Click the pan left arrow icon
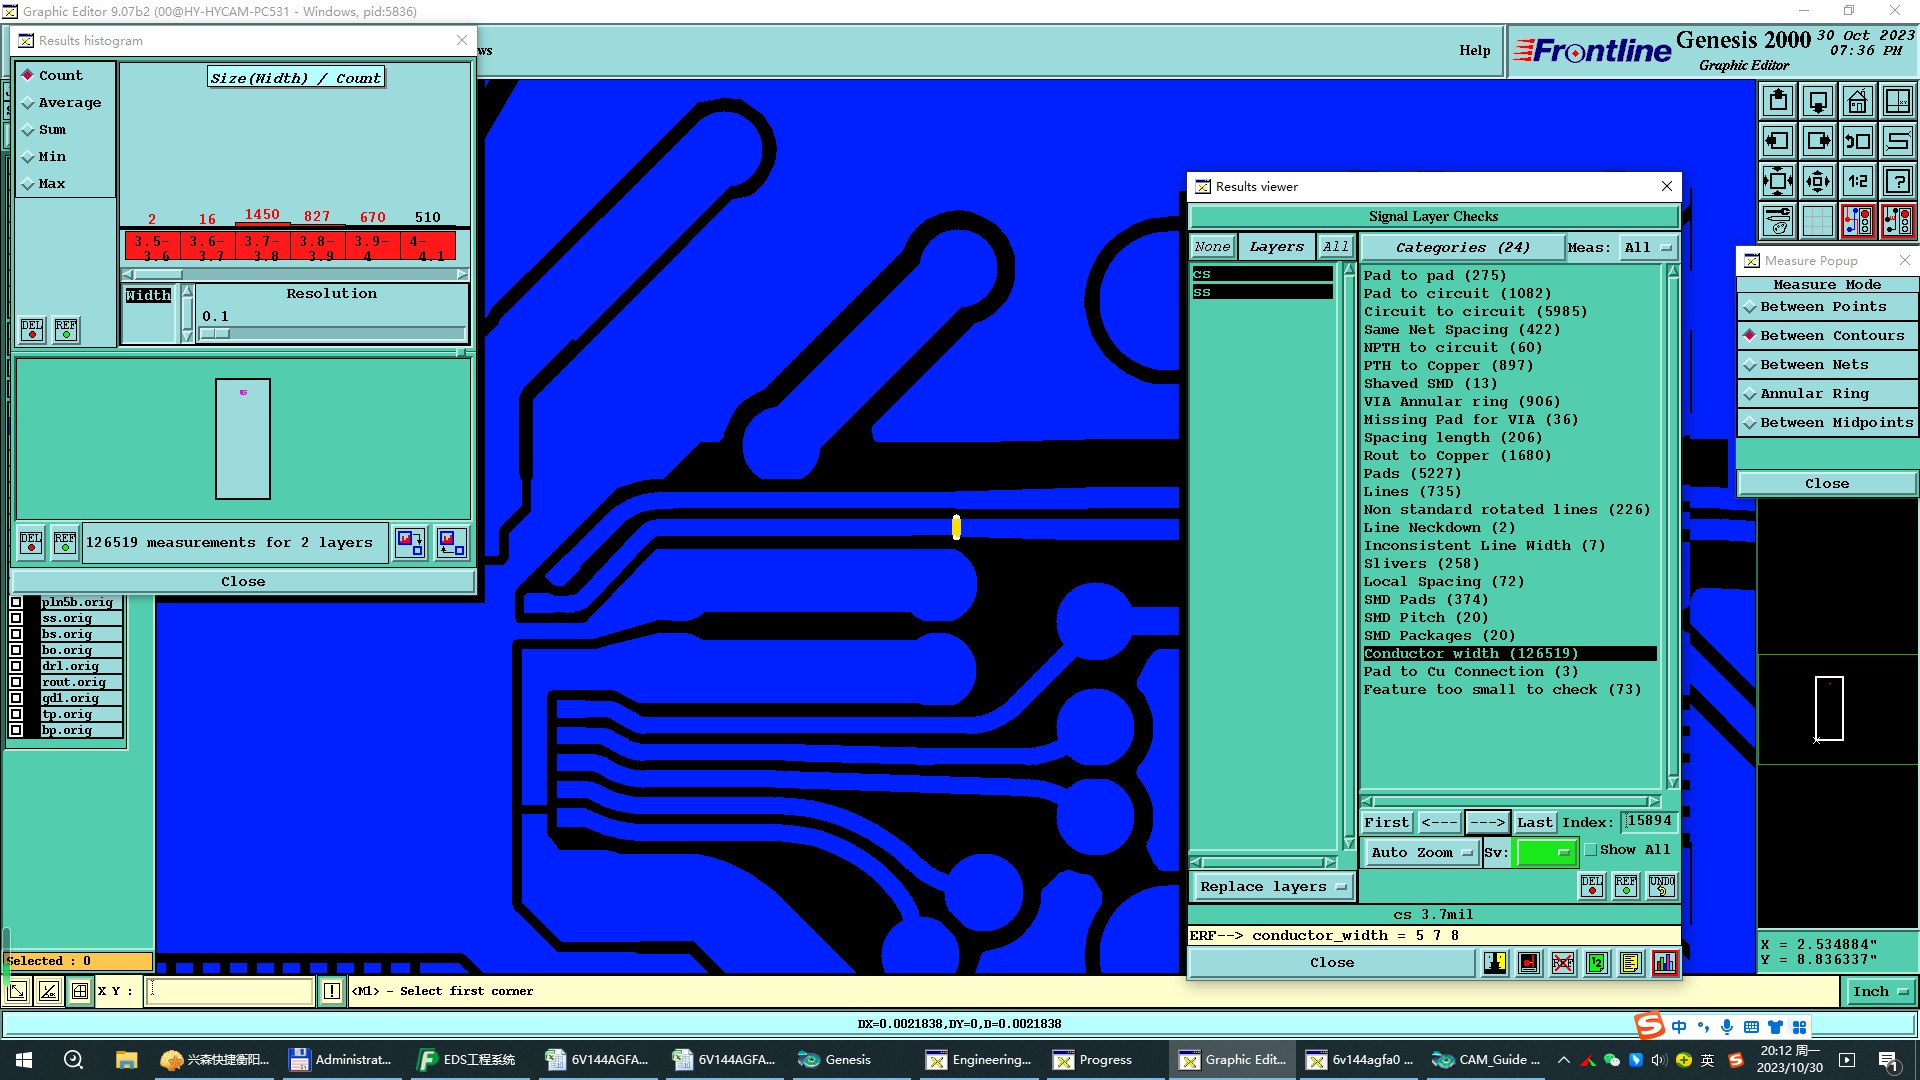The image size is (1920, 1080). click(1777, 141)
